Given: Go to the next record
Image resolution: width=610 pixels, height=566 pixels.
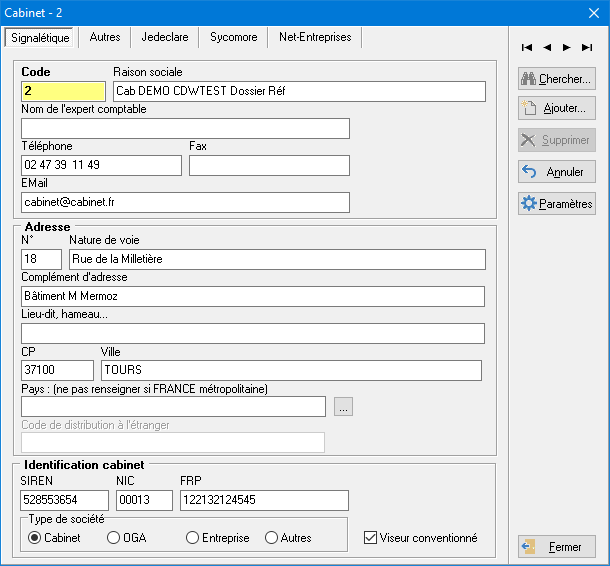Looking at the screenshot, I should (567, 47).
